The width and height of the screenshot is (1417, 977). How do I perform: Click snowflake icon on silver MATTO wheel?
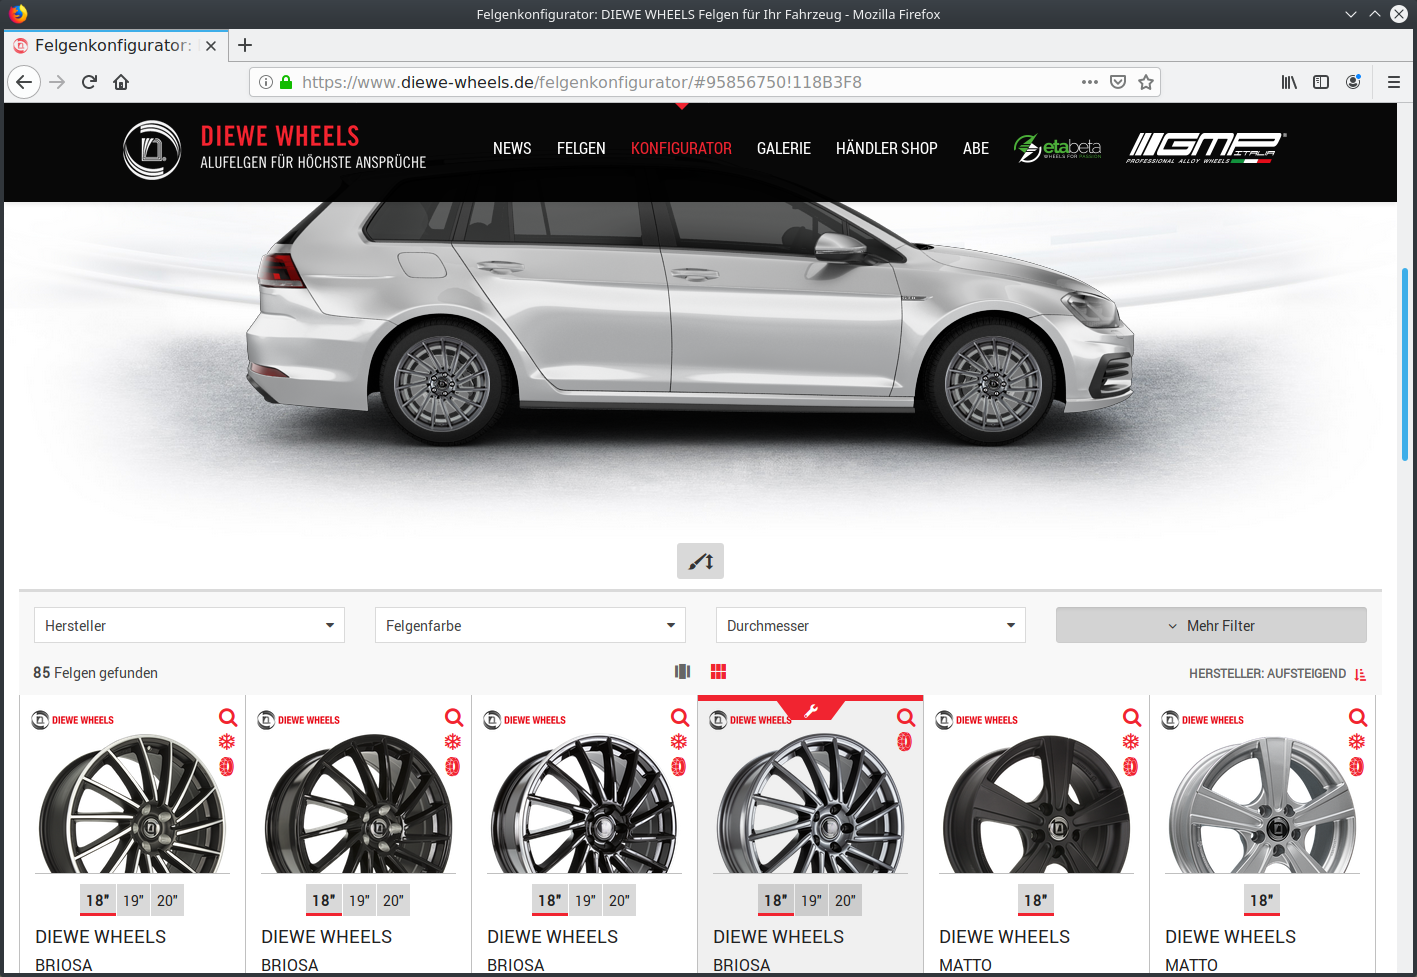[1357, 742]
